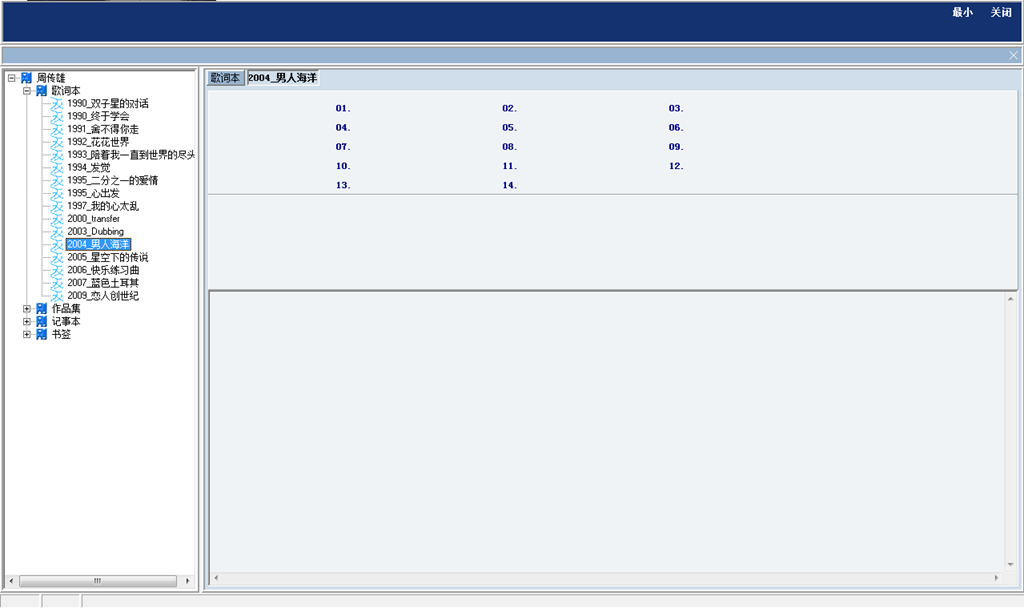Open track link 07.
1024x608 pixels.
point(343,147)
